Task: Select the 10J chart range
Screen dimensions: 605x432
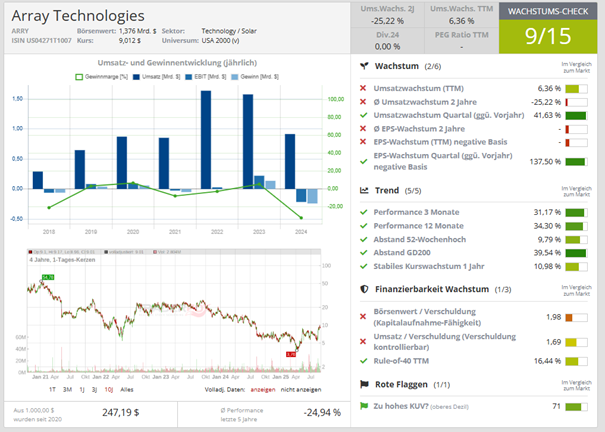Action: point(109,390)
